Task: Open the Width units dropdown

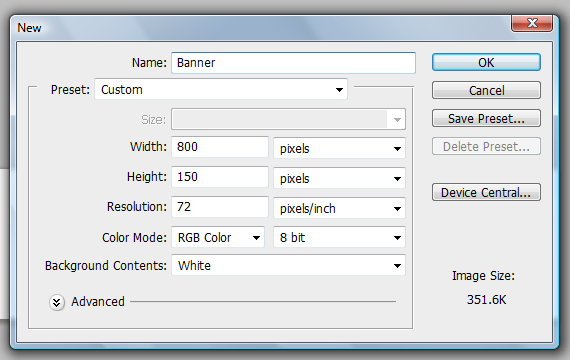Action: click(x=340, y=148)
